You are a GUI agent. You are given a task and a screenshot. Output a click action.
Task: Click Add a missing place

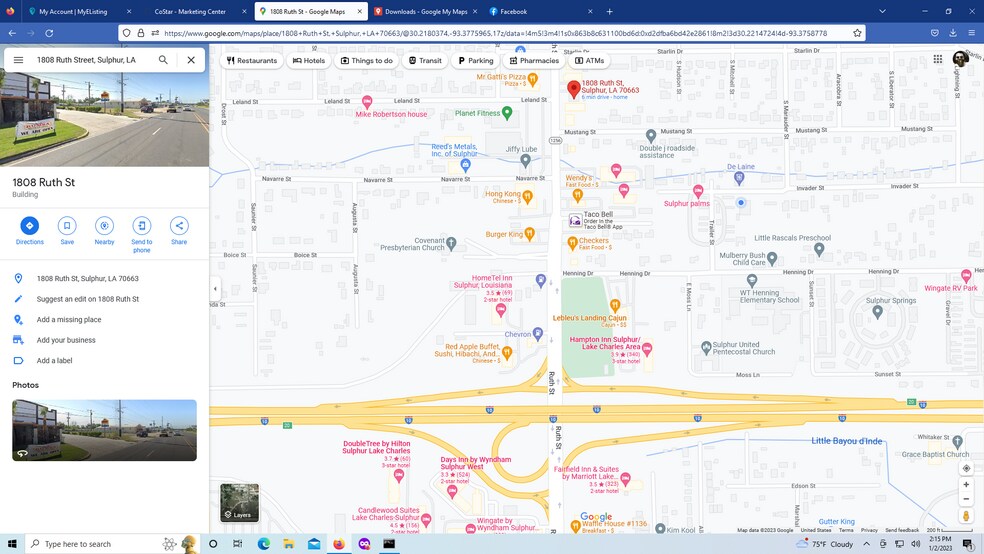(69, 320)
